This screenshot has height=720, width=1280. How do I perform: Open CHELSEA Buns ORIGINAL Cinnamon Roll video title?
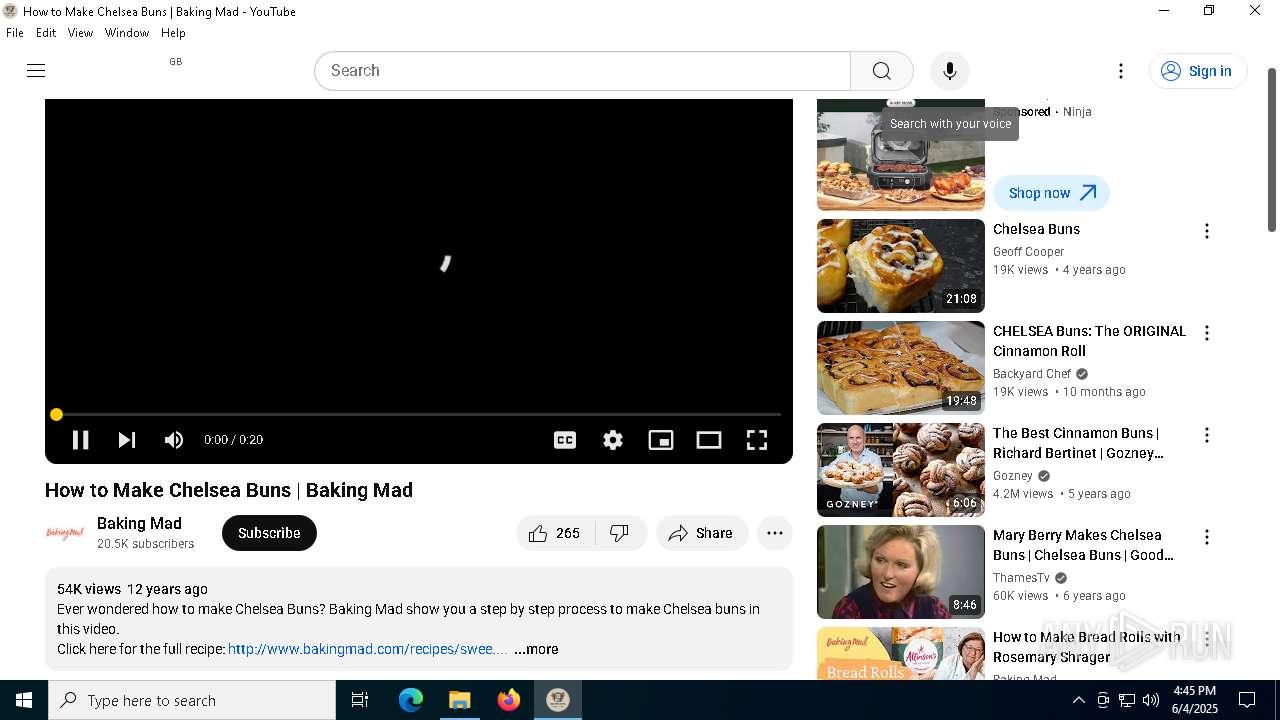coord(1089,341)
